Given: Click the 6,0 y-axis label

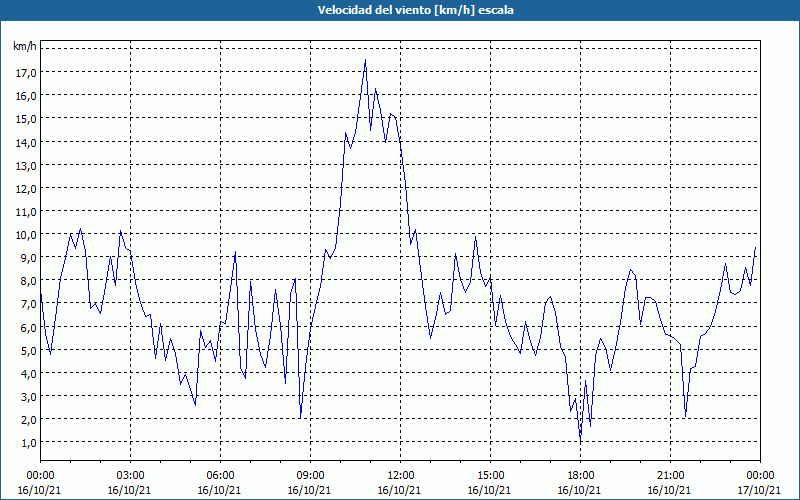Looking at the screenshot, I should point(28,327).
